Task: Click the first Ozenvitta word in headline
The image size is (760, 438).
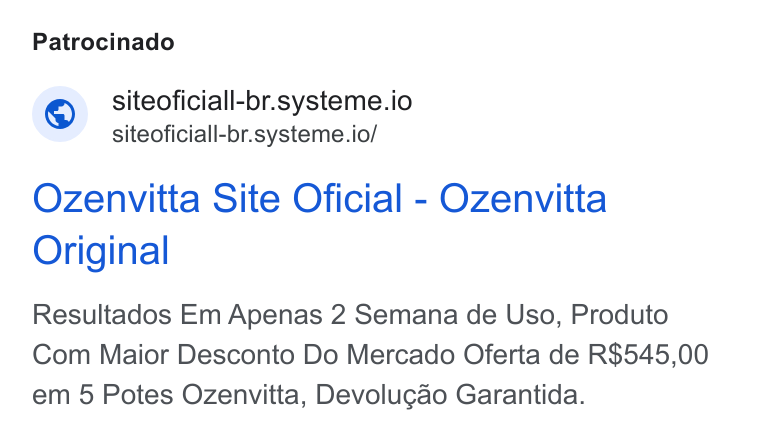Action: pyautogui.click(x=116, y=199)
